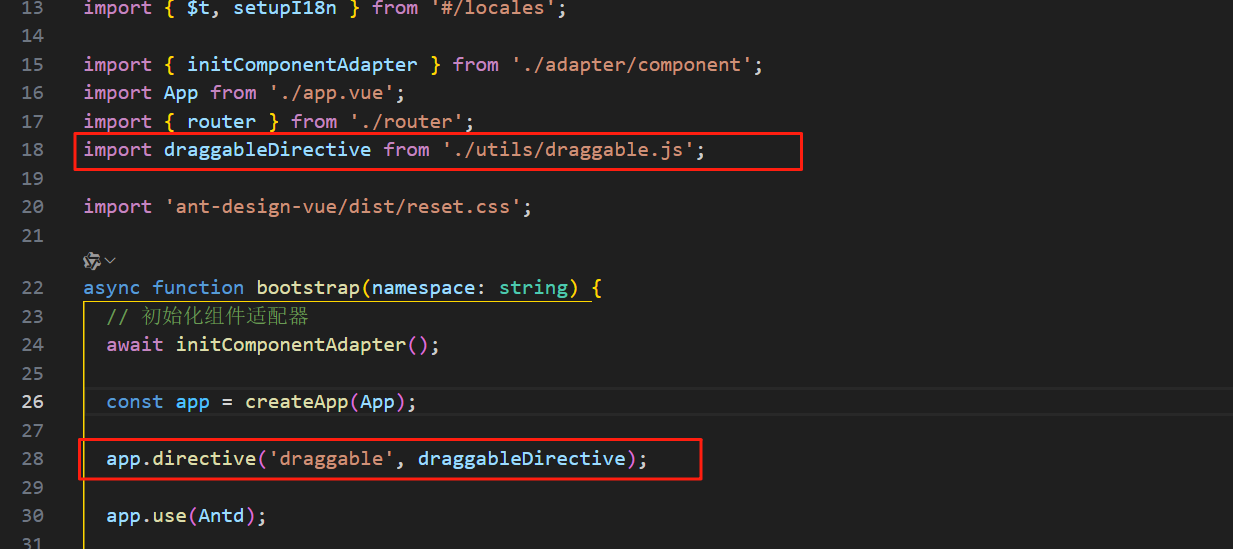Click line number 20 in the gutter

33,207
